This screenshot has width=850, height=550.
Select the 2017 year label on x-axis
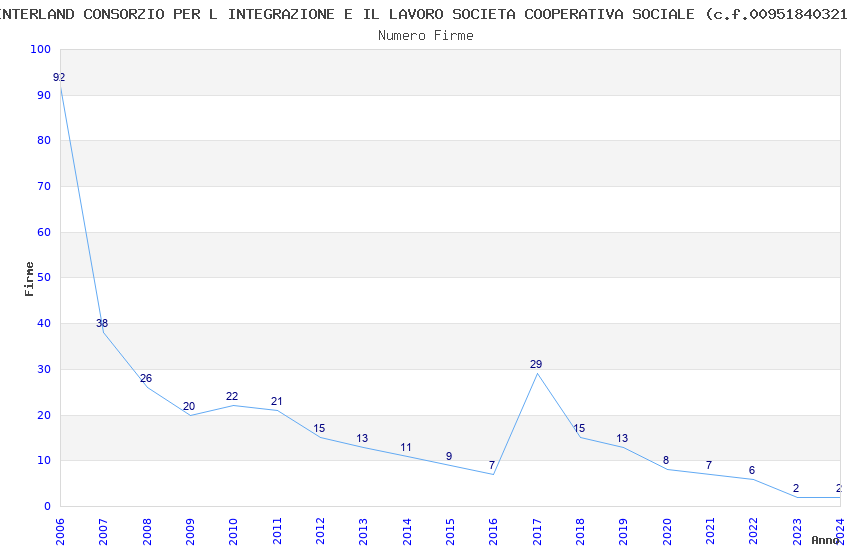point(537,532)
